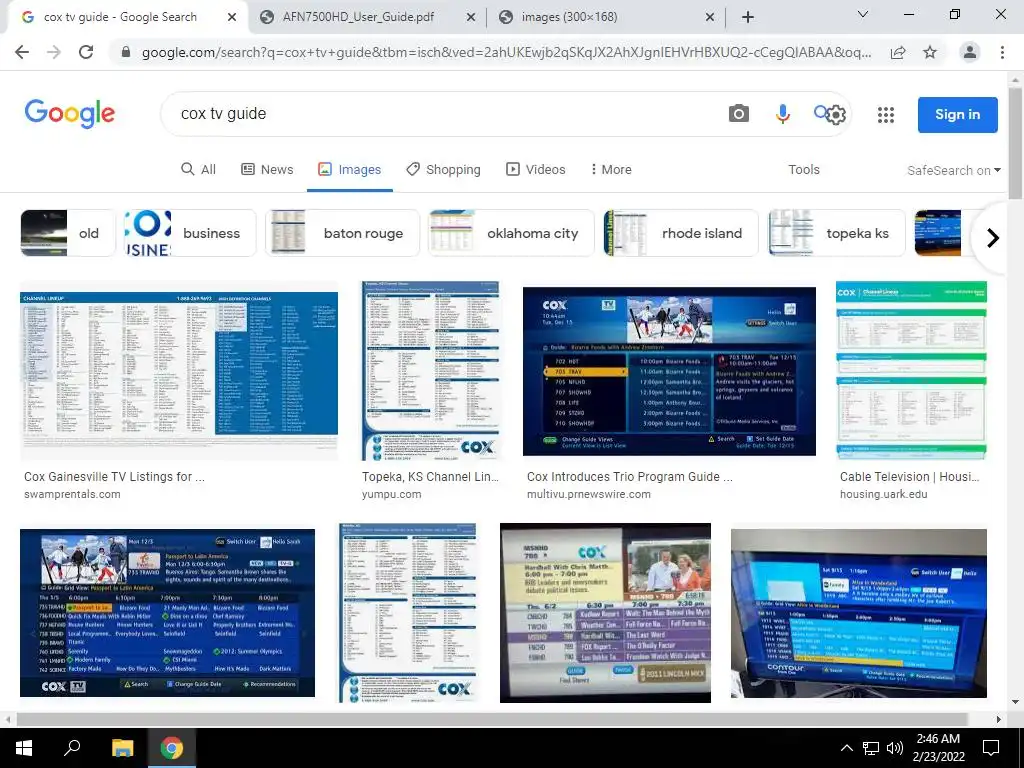Switch to images (300×168) tab
Image resolution: width=1024 pixels, height=768 pixels.
pyautogui.click(x=569, y=17)
